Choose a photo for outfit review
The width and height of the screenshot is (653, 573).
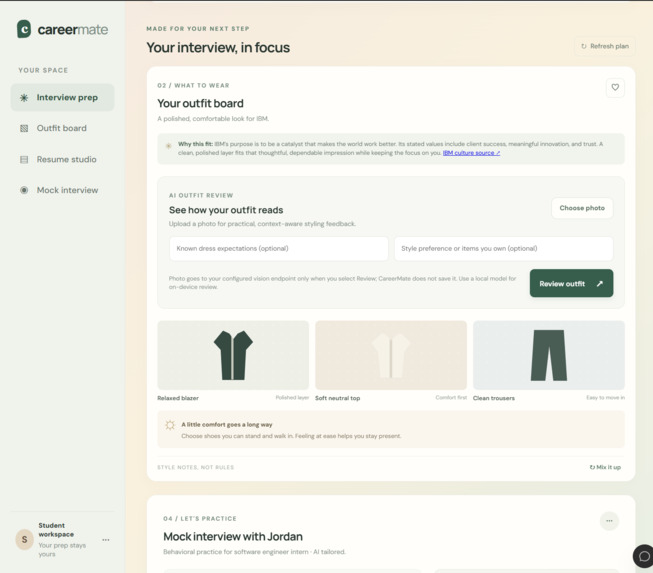pos(582,208)
